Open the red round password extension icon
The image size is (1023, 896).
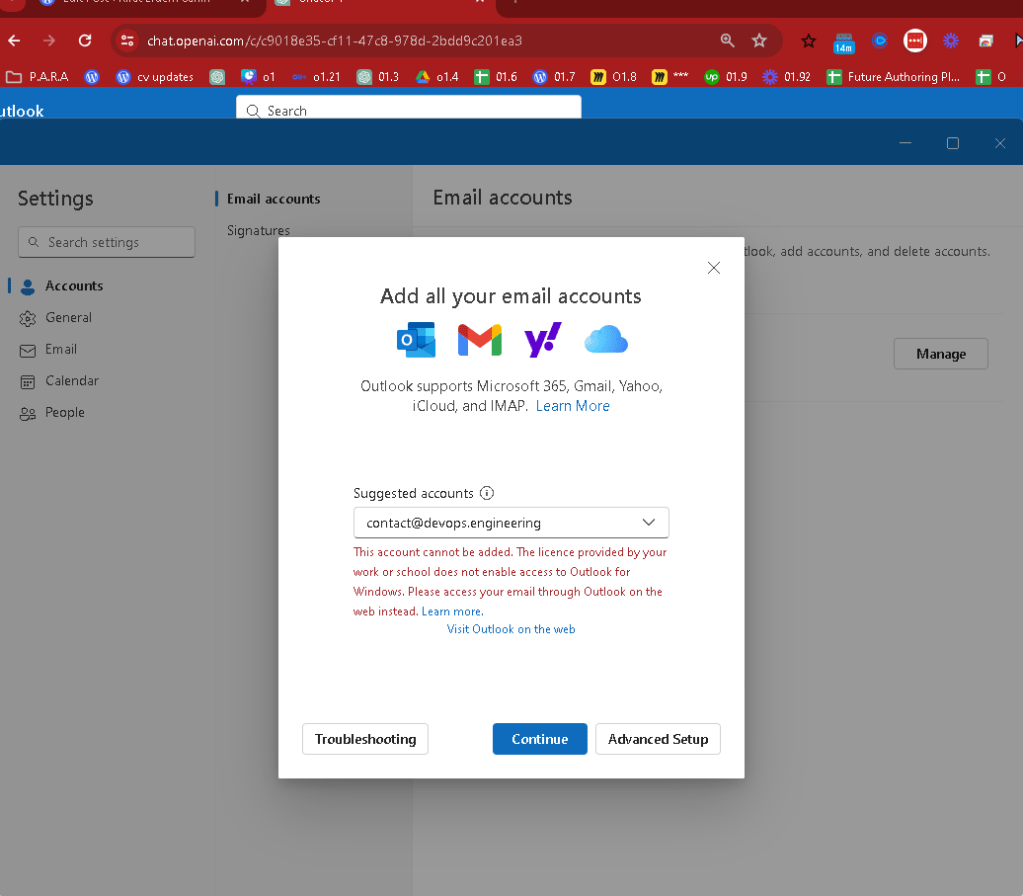[915, 41]
